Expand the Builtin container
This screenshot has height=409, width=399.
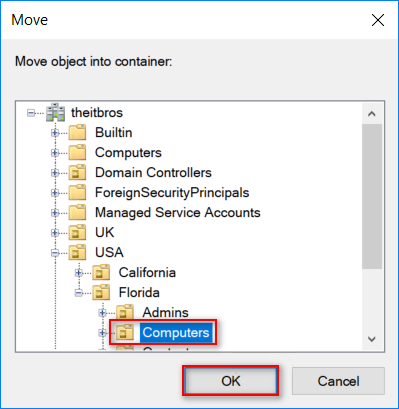[x=55, y=133]
